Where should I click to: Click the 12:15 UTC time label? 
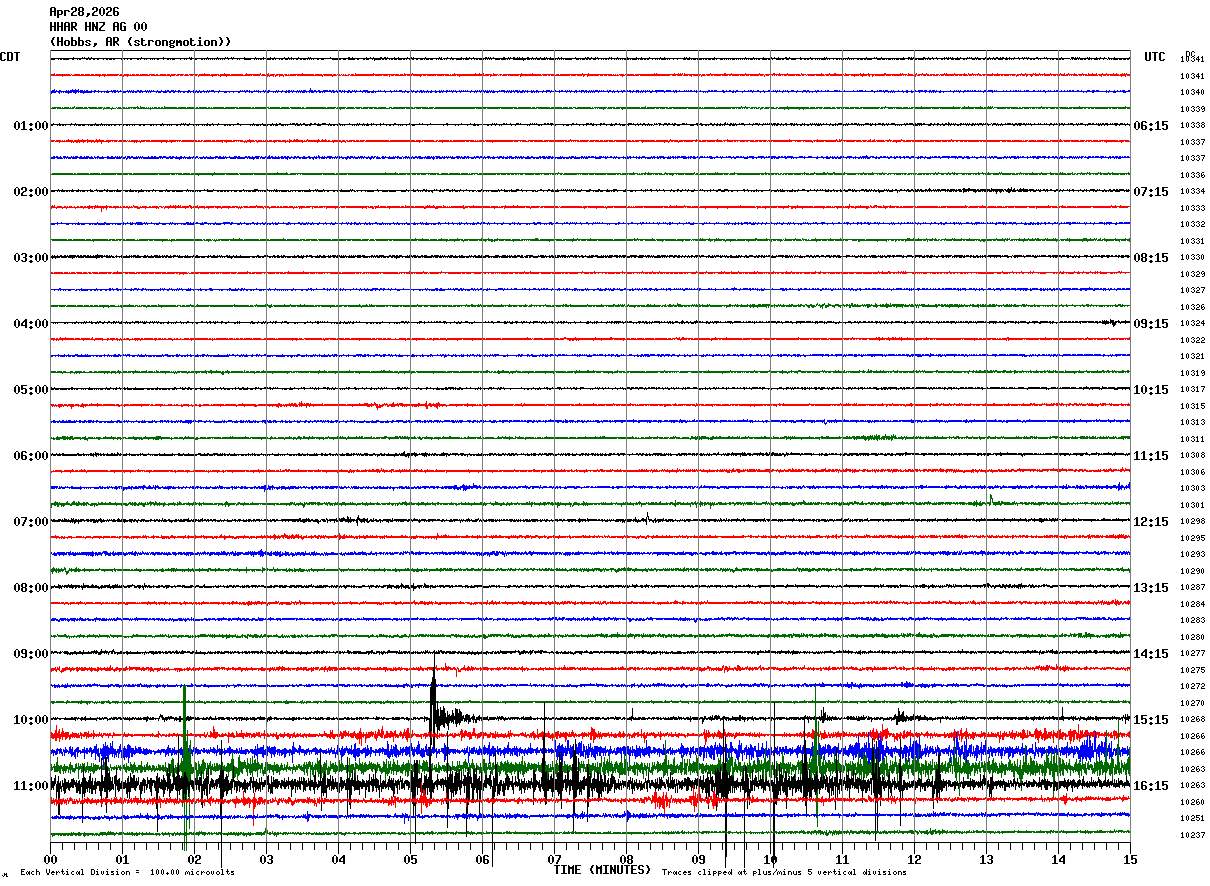(1150, 522)
